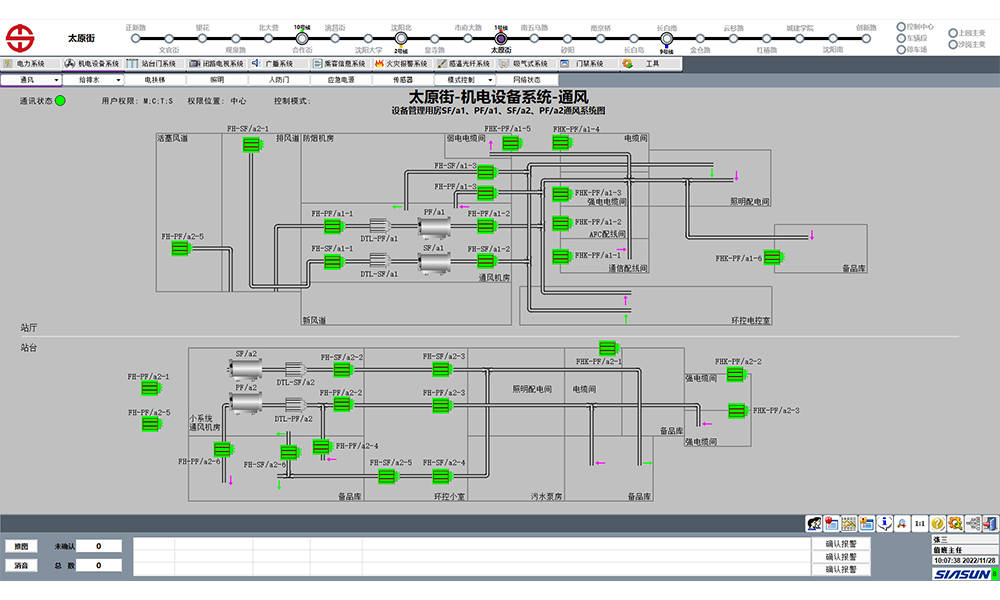This screenshot has width=1000, height=600.
Task: Click the blue information icon in bottom toolbar
Action: point(883,523)
